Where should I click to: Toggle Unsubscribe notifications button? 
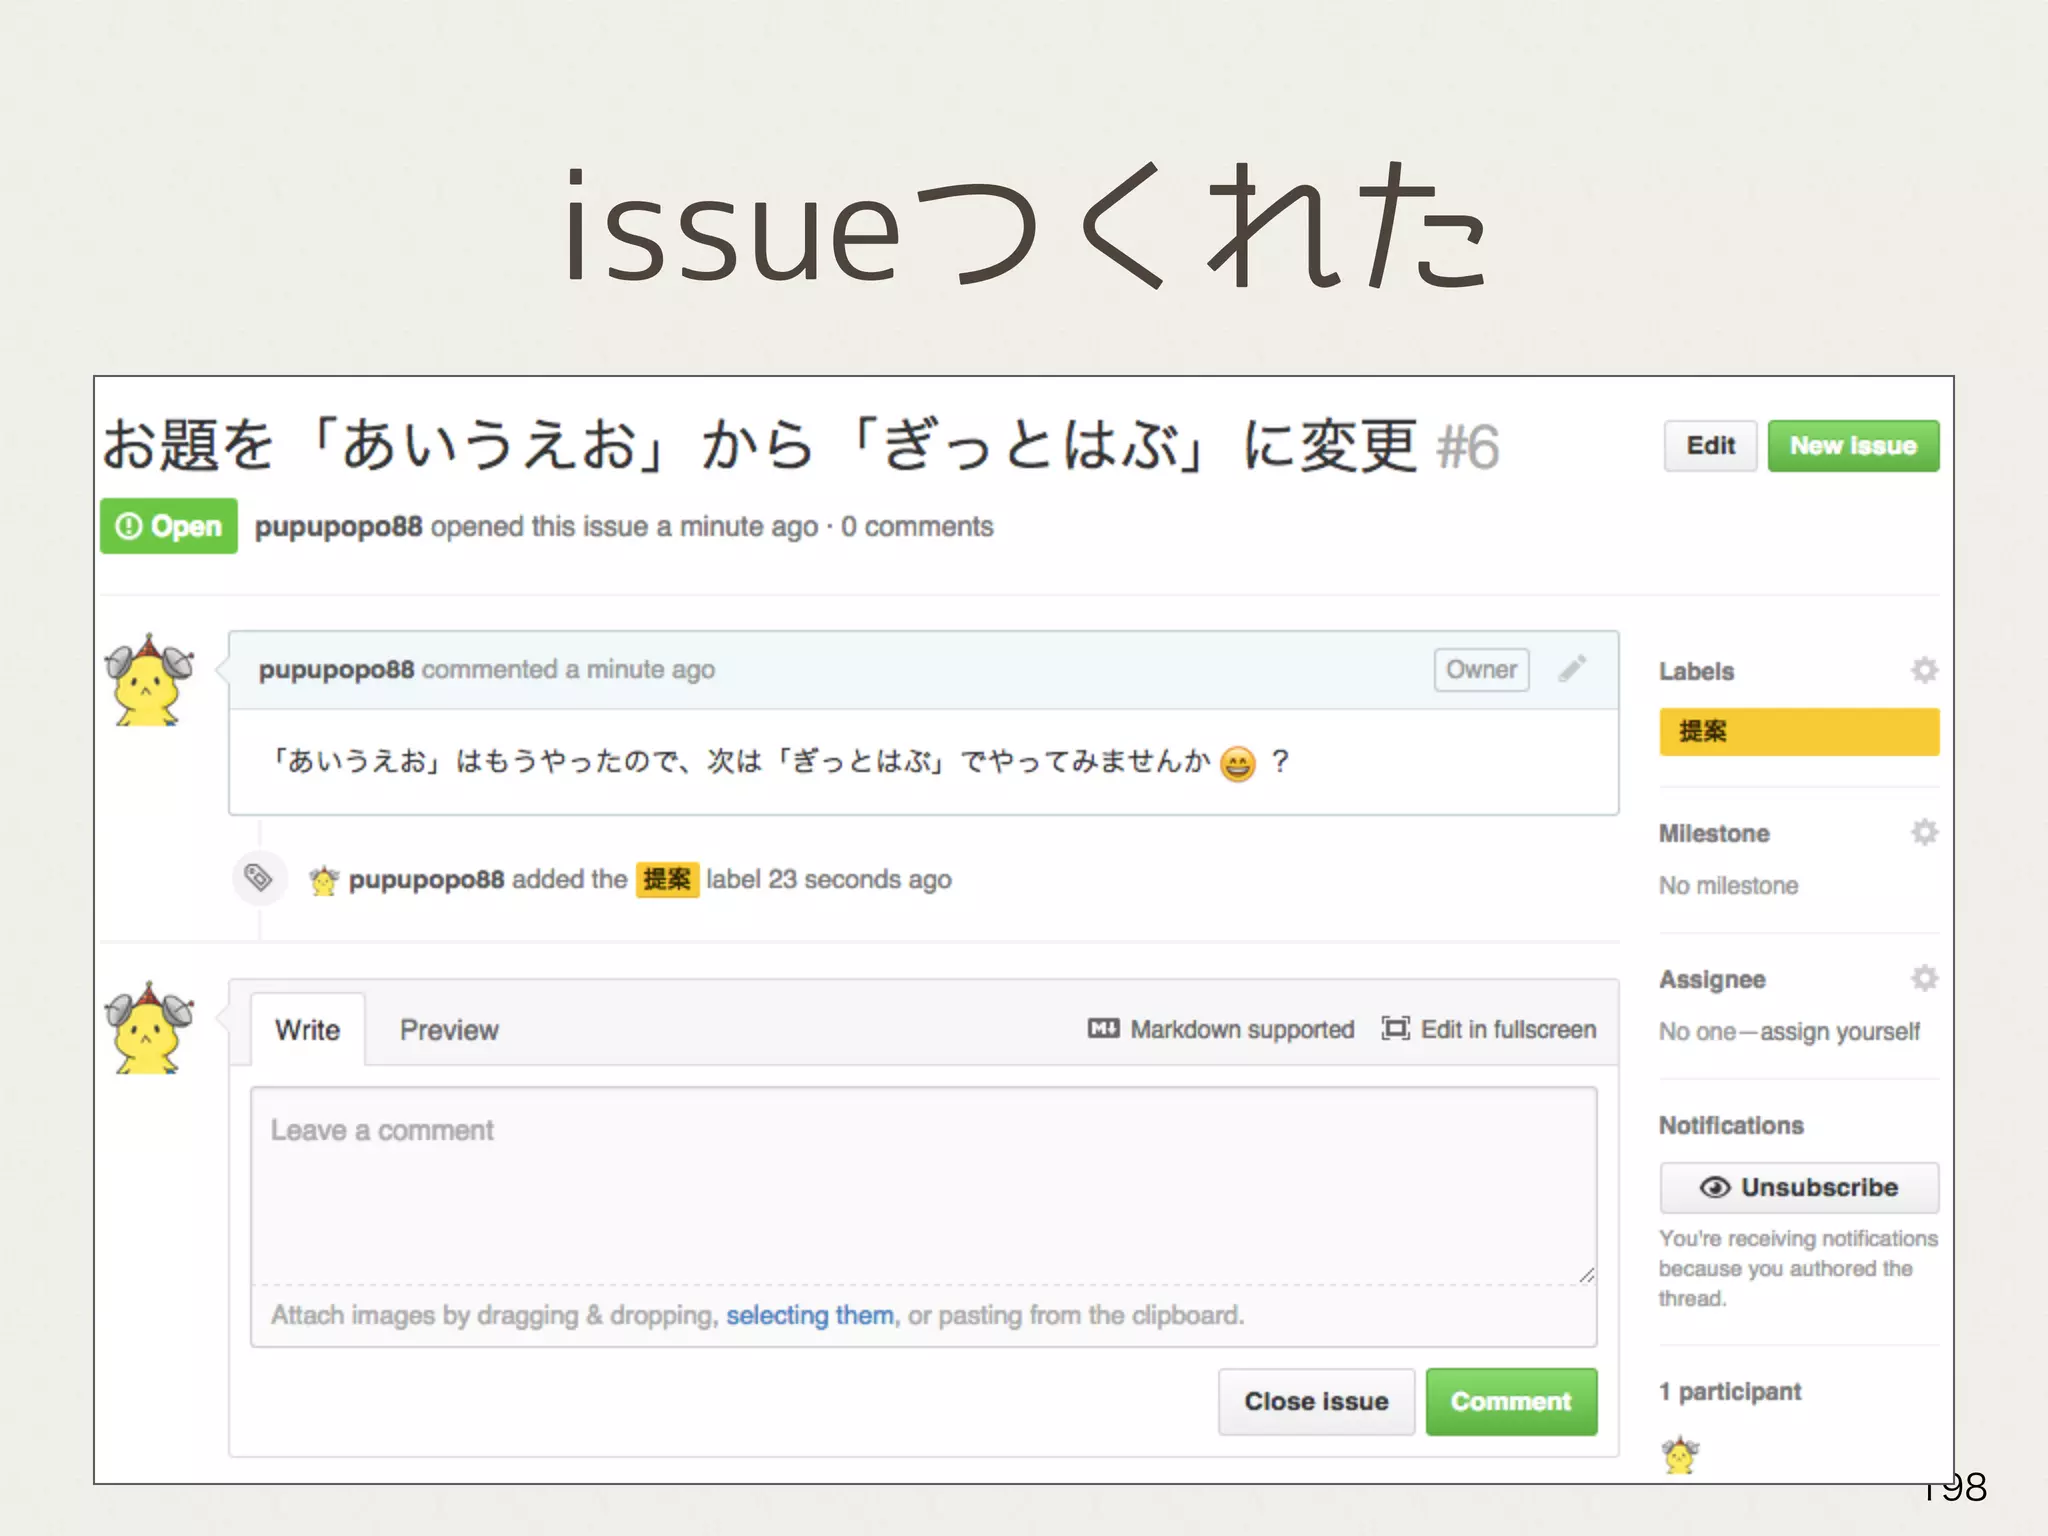tap(1798, 1187)
